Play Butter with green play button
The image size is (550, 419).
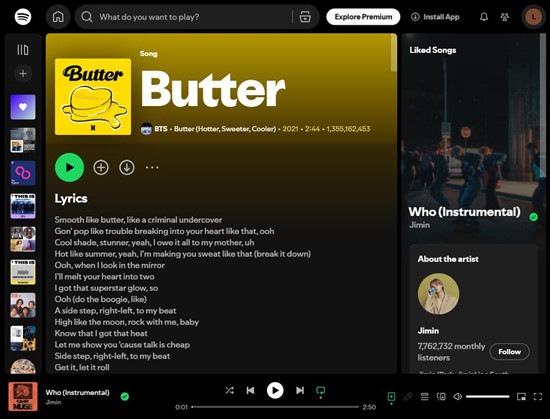(69, 167)
